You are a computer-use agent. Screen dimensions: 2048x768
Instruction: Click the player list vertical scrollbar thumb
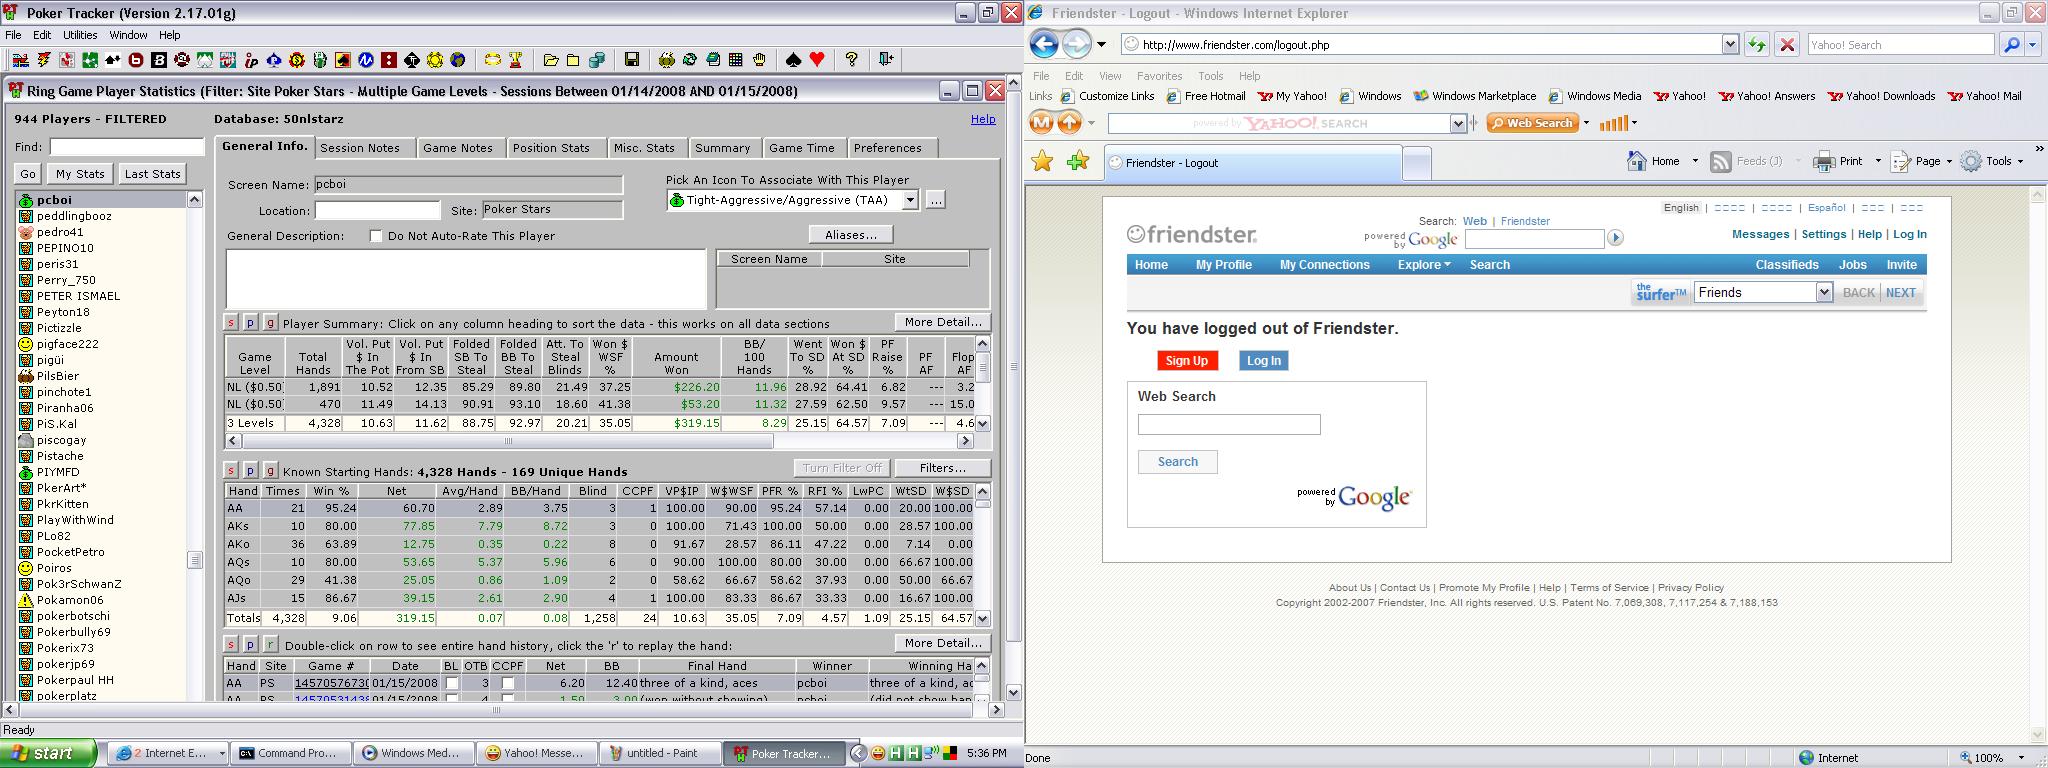click(x=195, y=560)
